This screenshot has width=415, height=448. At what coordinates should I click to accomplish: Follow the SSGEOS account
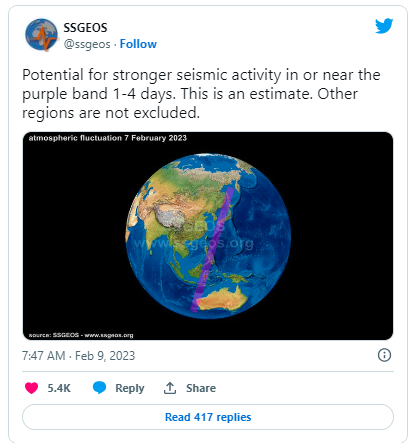pos(138,44)
